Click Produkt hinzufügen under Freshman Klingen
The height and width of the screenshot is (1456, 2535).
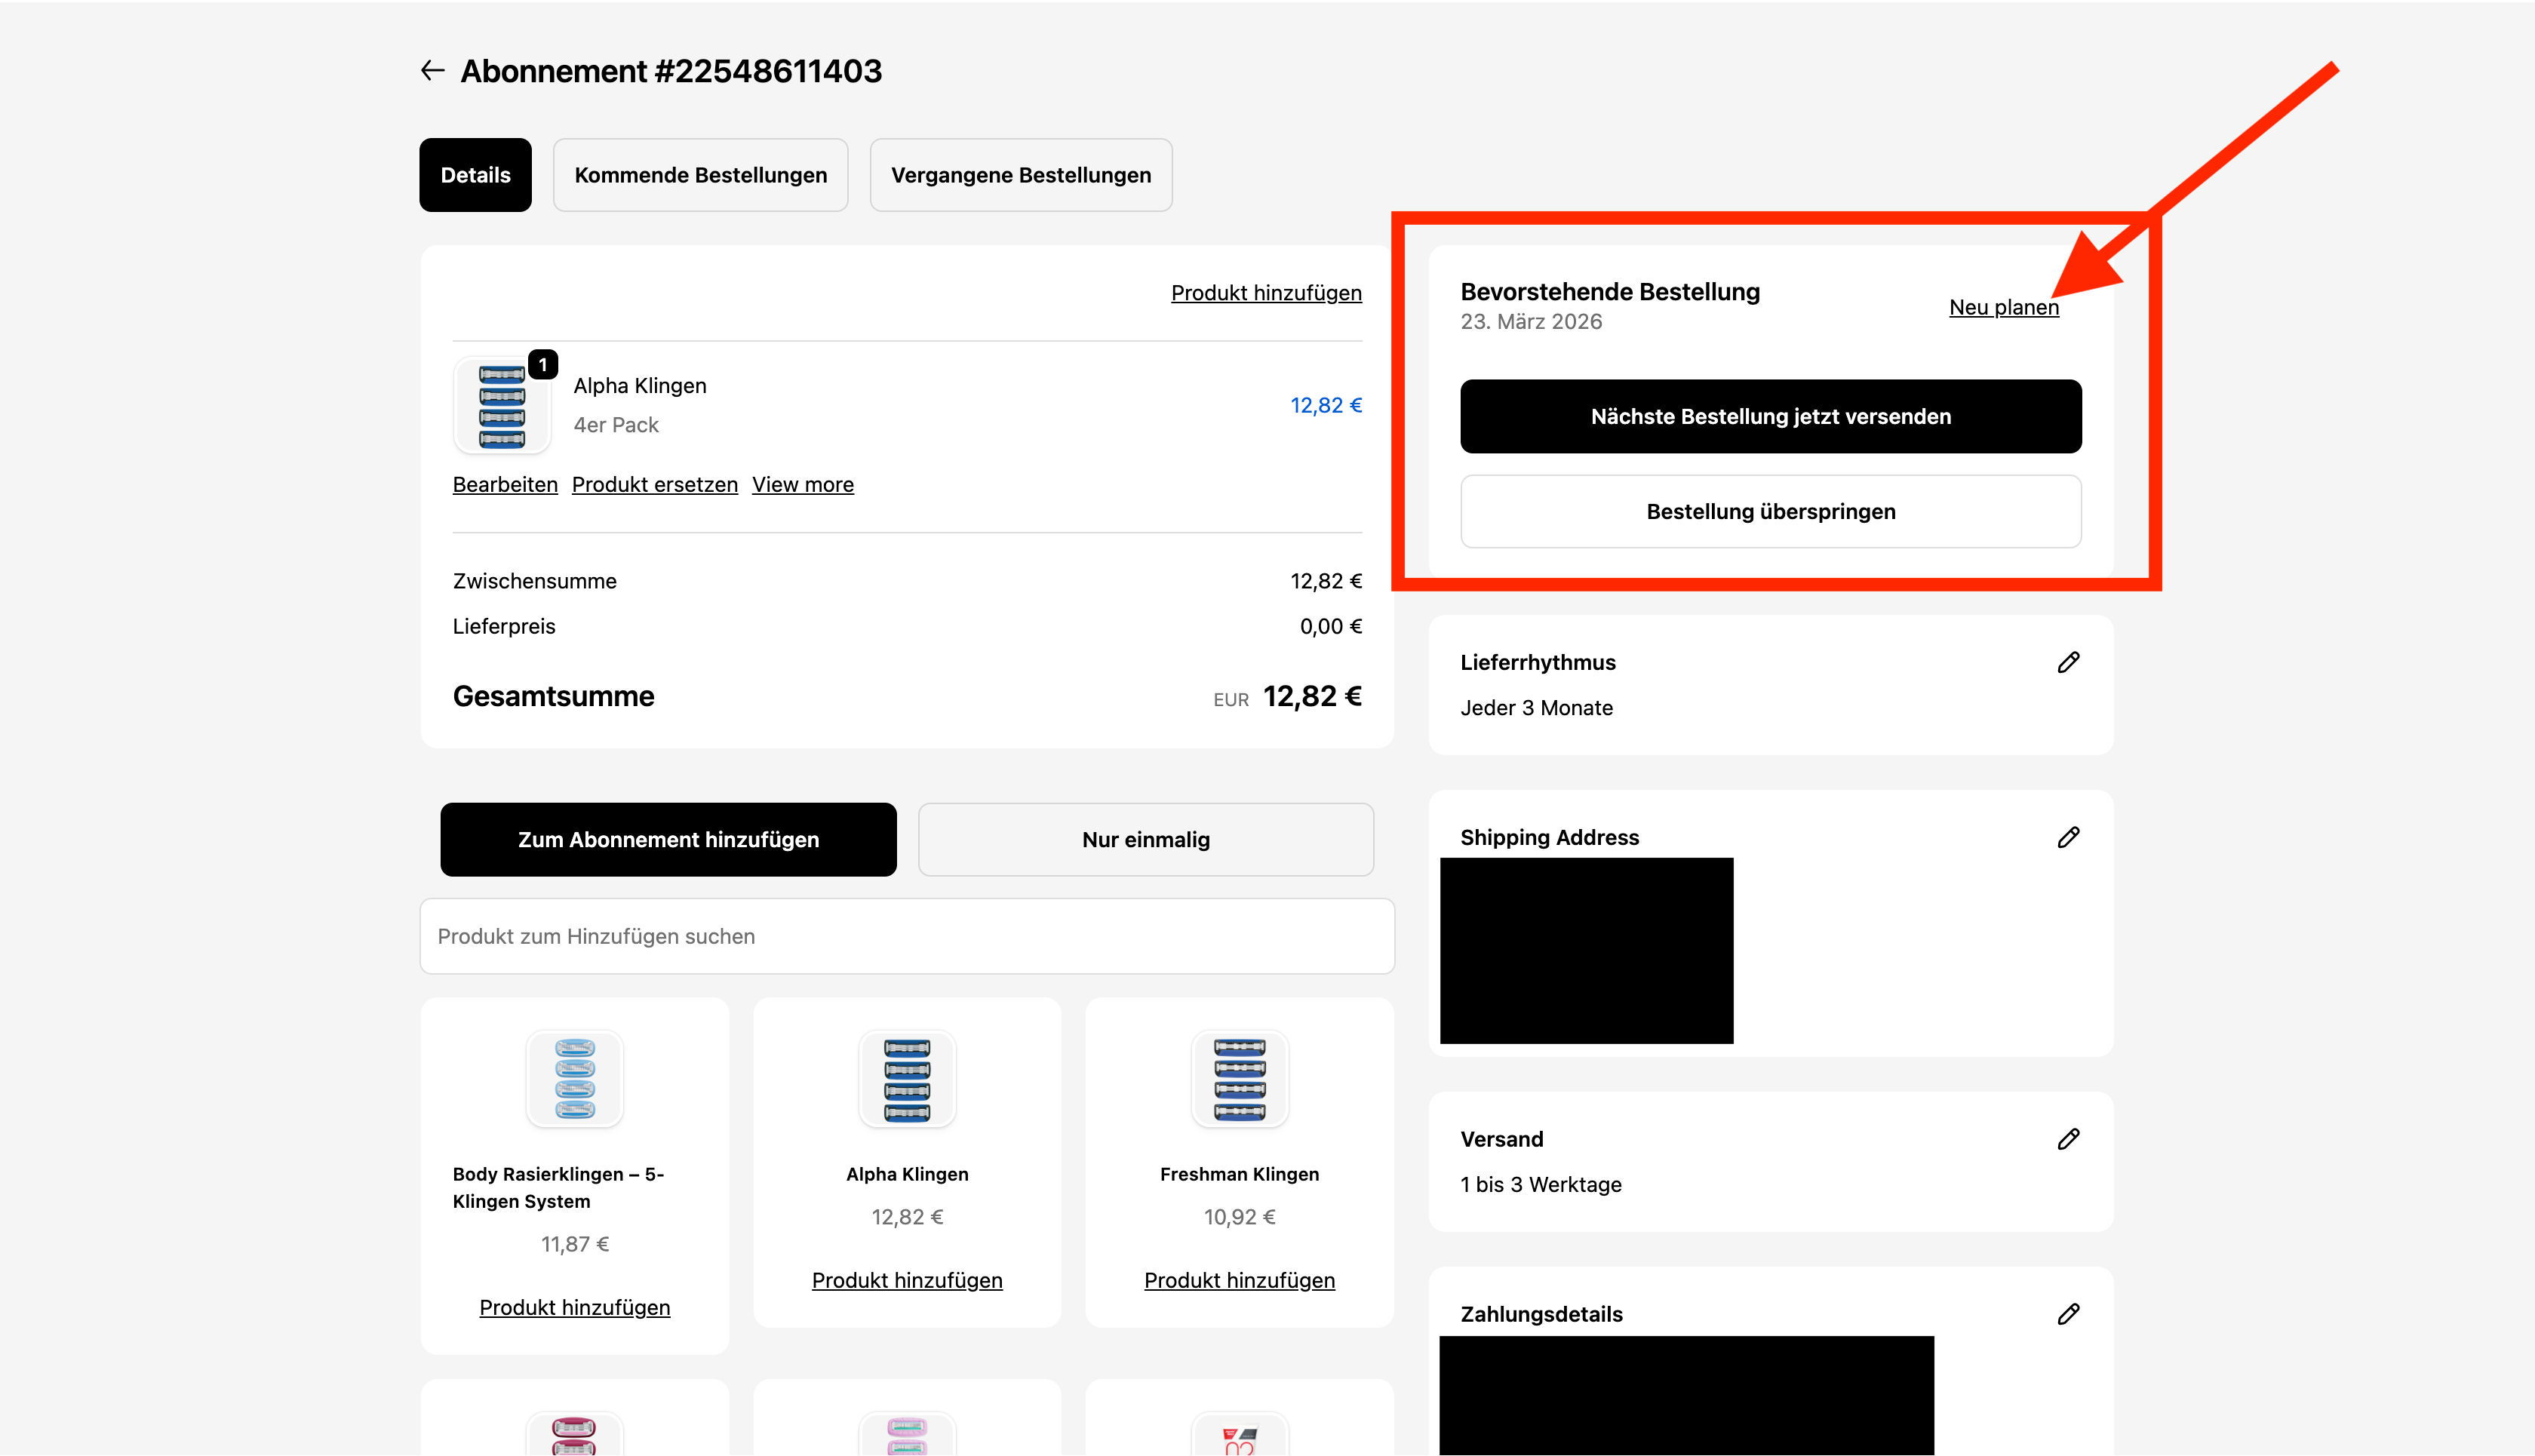click(1239, 1280)
